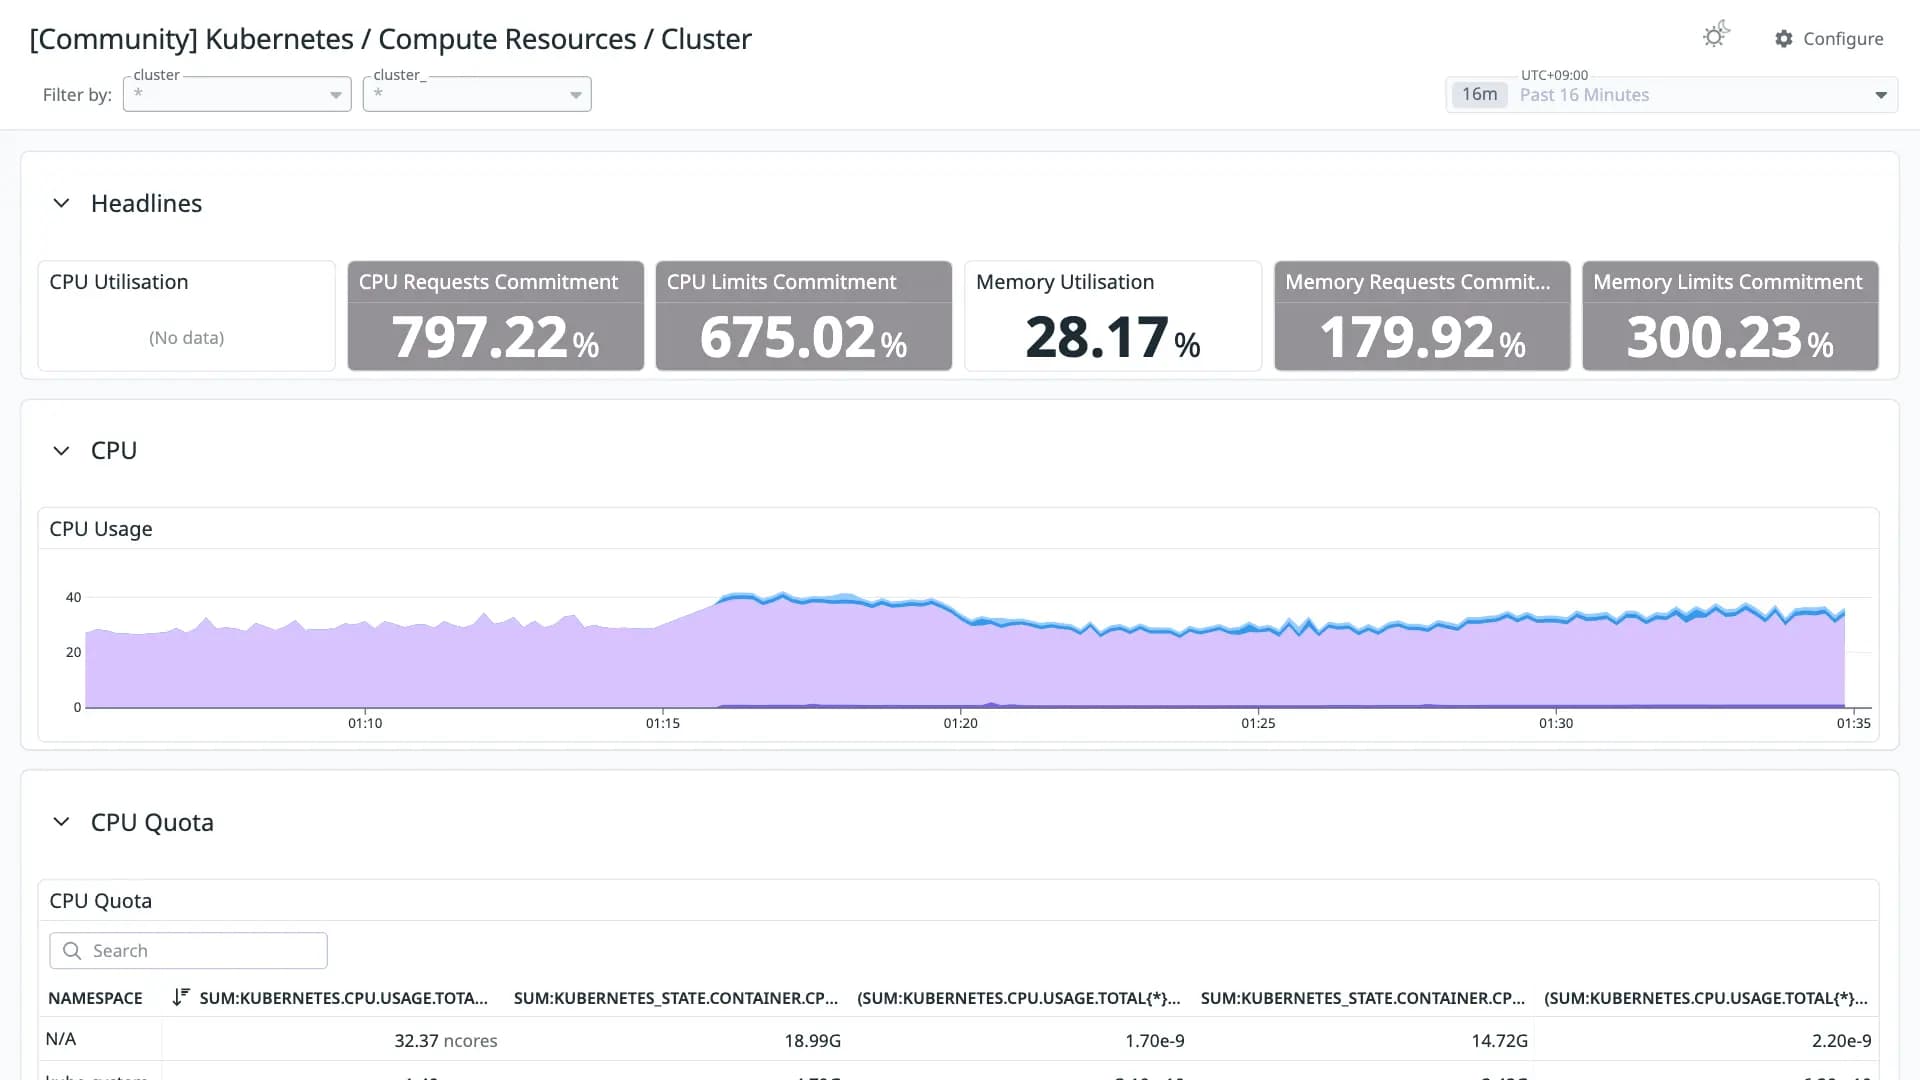Viewport: 1920px width, 1080px height.
Task: Click the sort descending icon in table header
Action: [181, 997]
